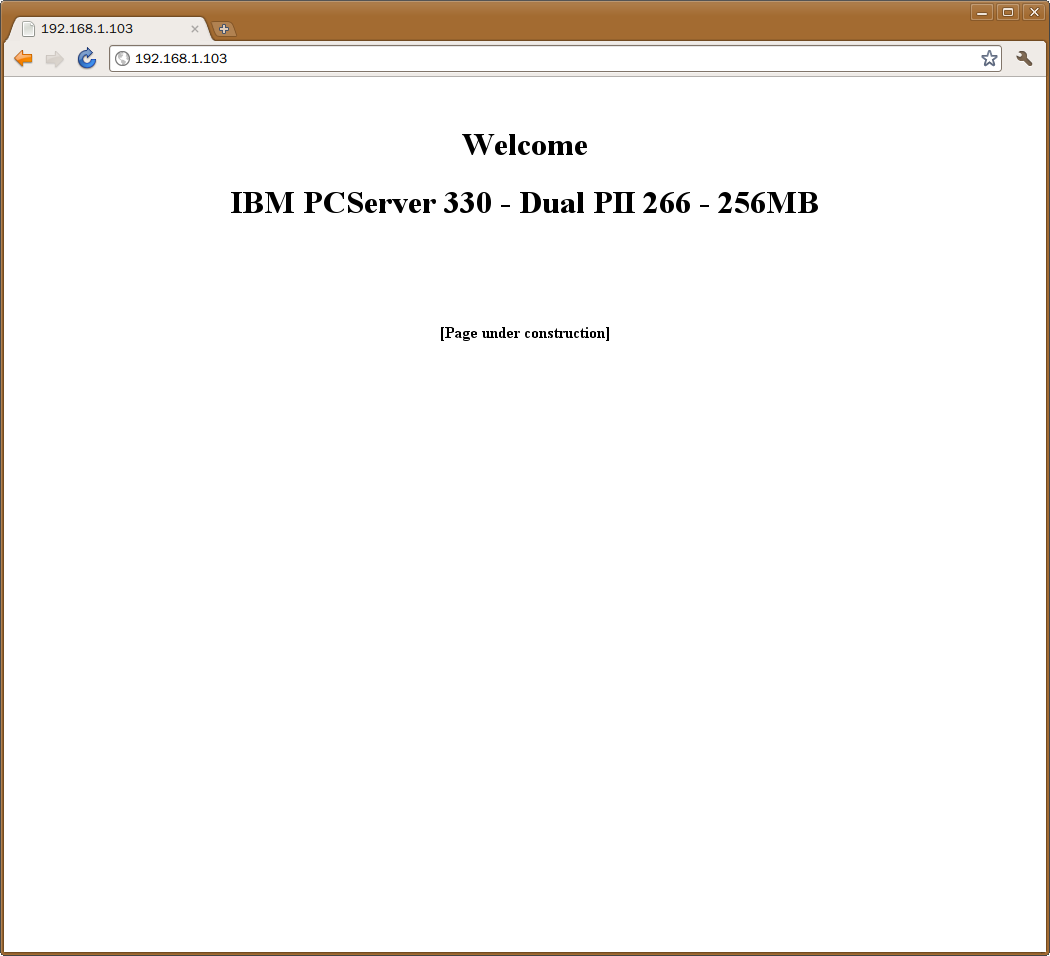Image resolution: width=1050 pixels, height=956 pixels.
Task: Click the Page under construction text
Action: [x=525, y=333]
